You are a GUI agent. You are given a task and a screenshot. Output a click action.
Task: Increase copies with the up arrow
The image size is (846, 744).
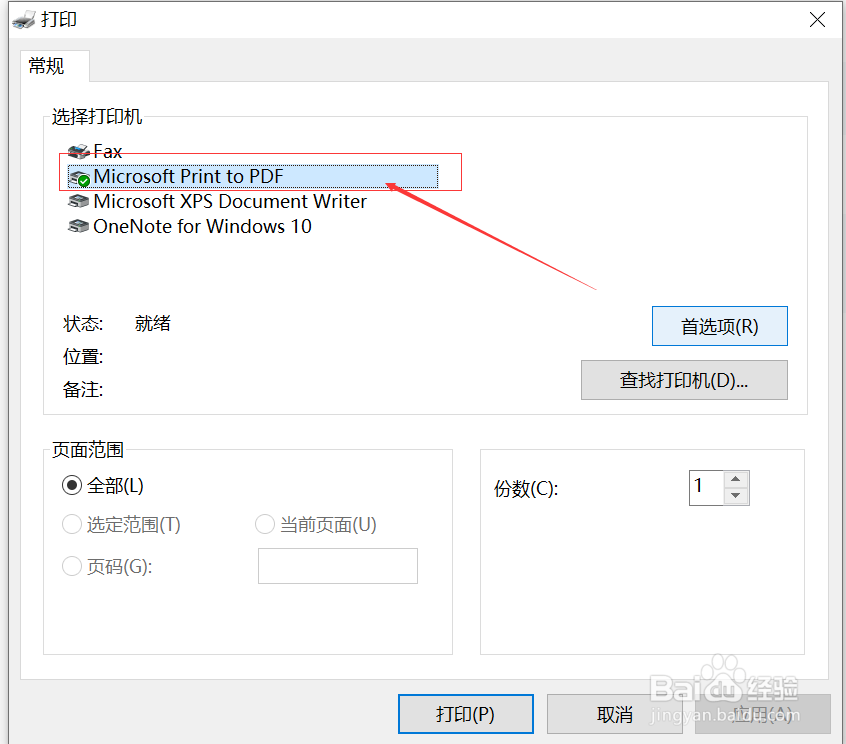tap(735, 479)
